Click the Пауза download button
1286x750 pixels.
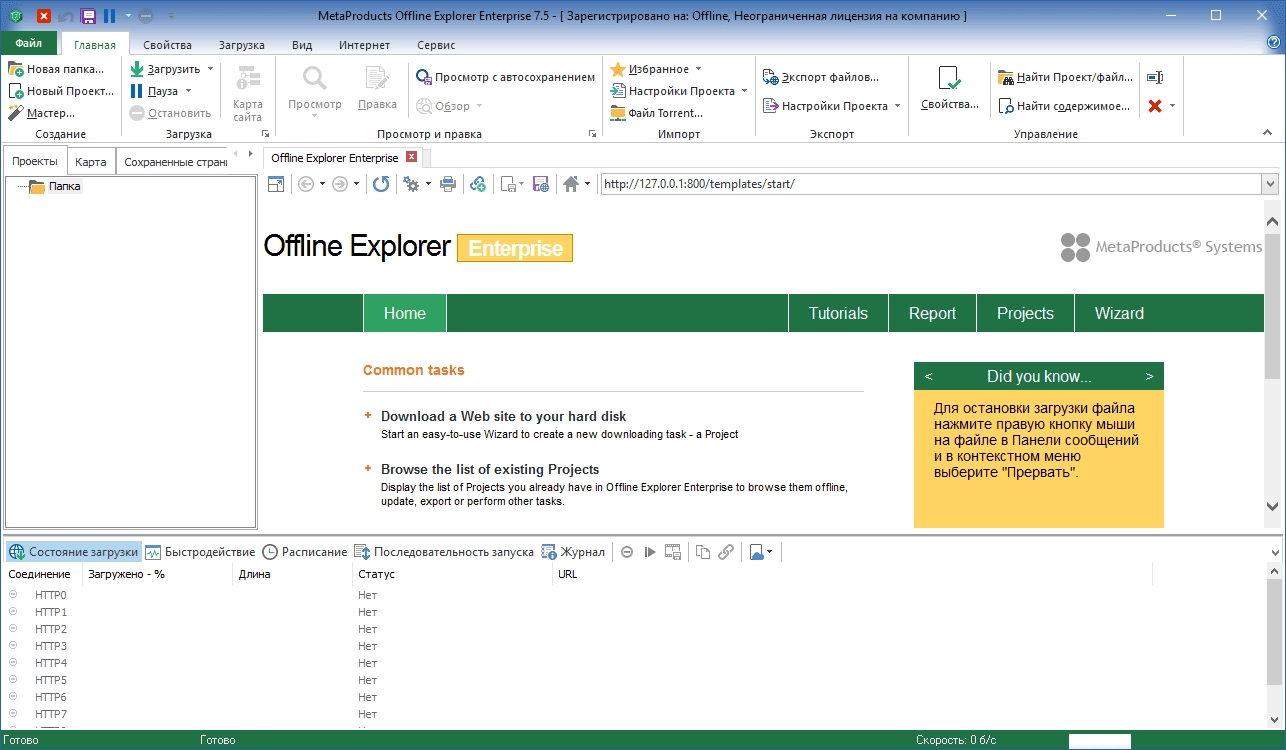[x=155, y=91]
